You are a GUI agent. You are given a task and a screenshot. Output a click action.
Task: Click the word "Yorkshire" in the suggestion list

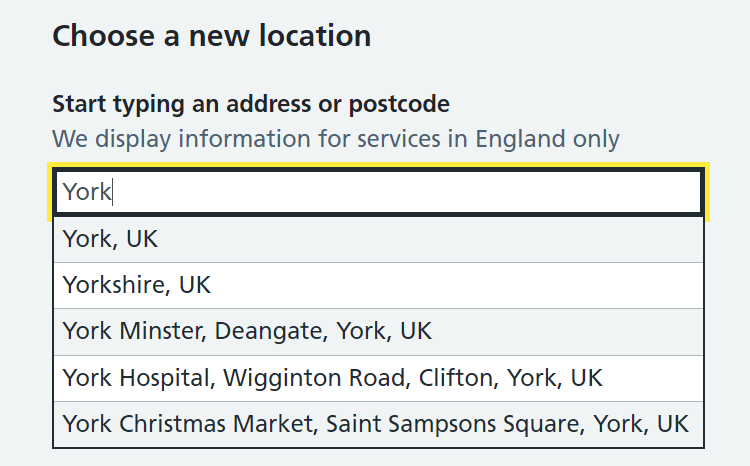(114, 285)
